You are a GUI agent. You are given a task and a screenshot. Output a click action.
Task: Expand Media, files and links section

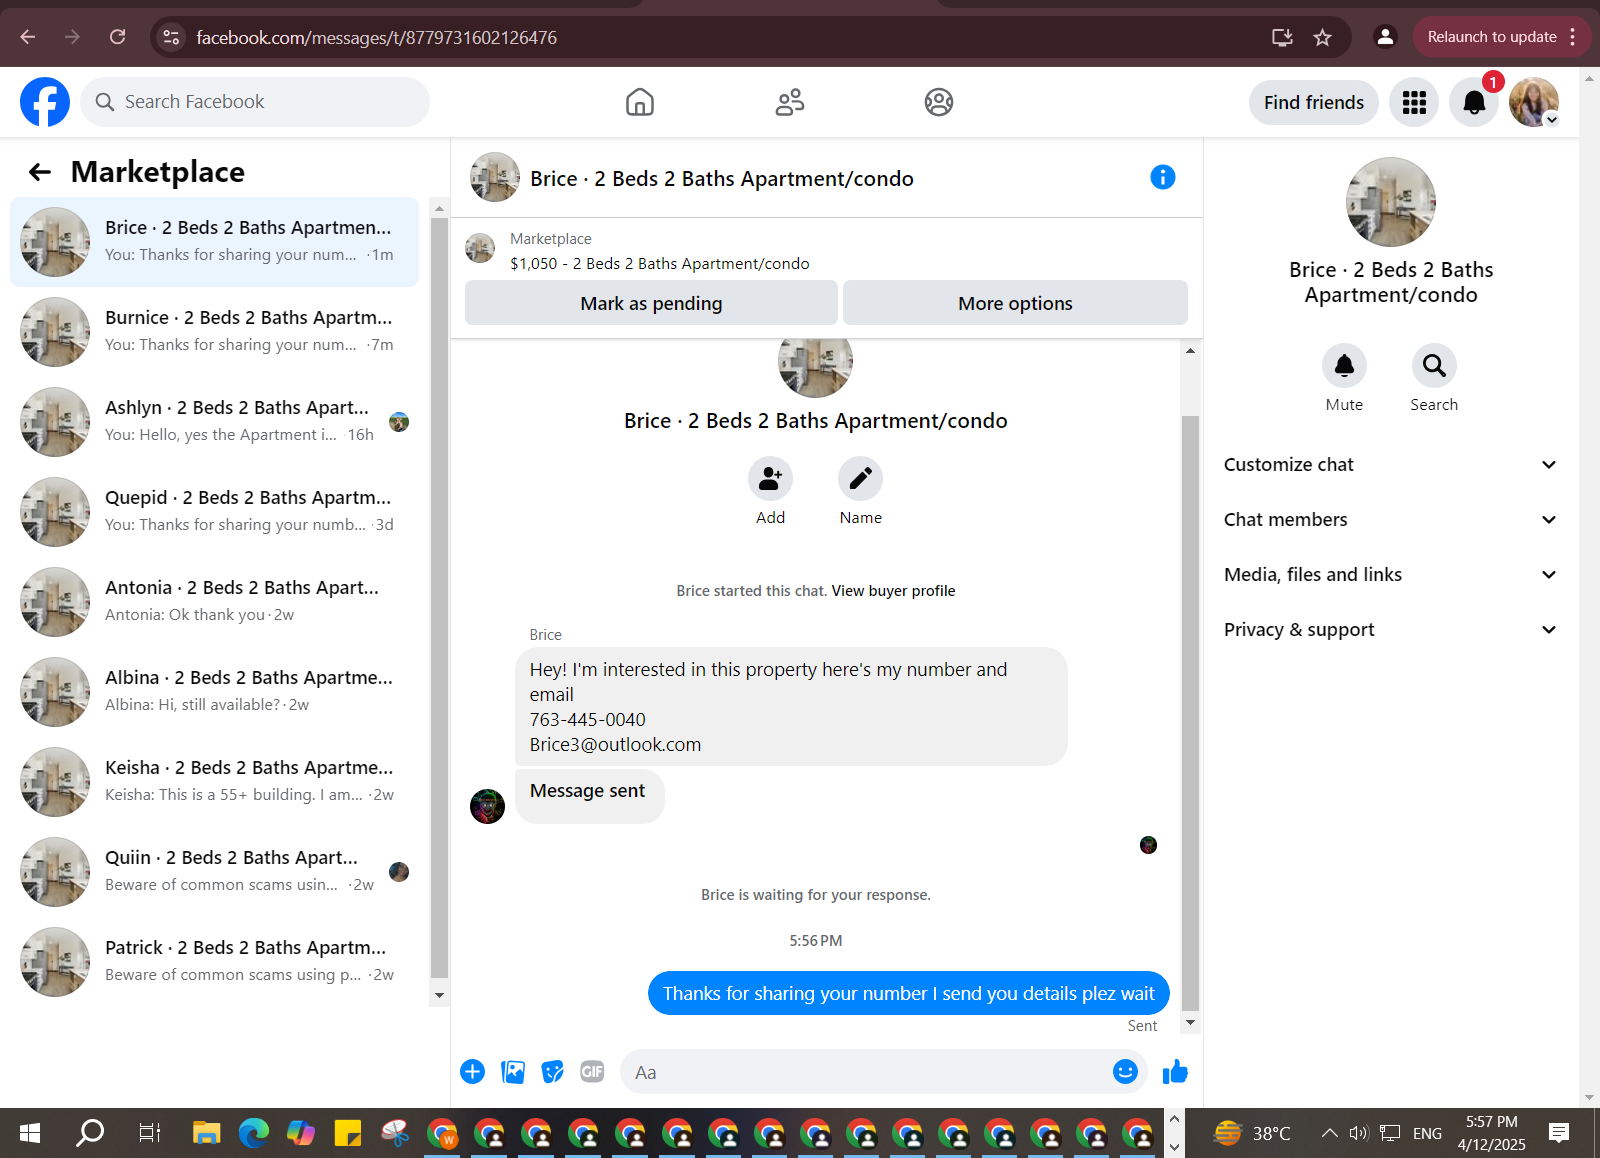pyautogui.click(x=1390, y=575)
